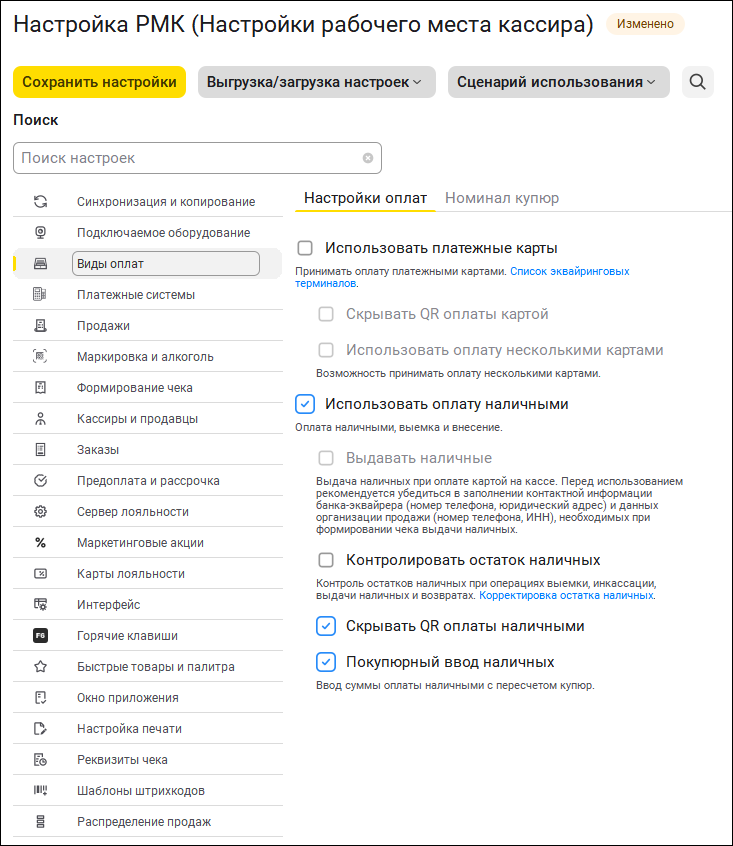Screen dimensions: 733x846
Task: Expand Сценарий использования dropdown
Action: click(557, 82)
